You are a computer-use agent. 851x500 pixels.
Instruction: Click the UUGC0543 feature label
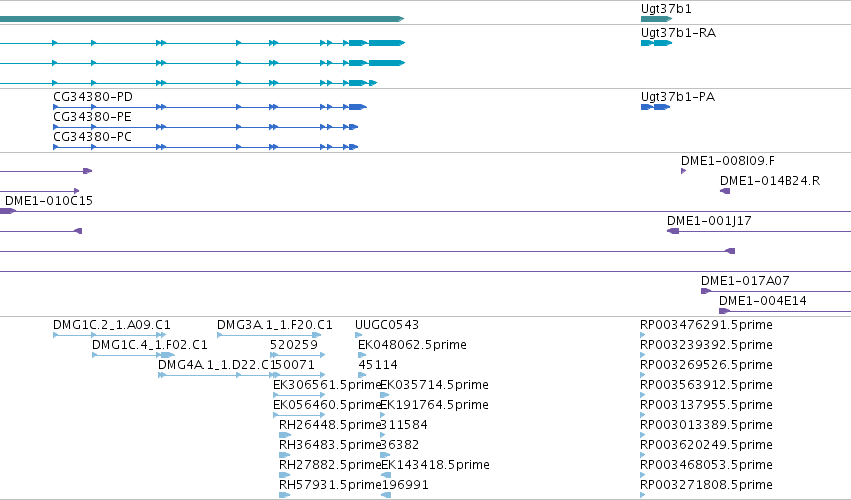pyautogui.click(x=387, y=325)
